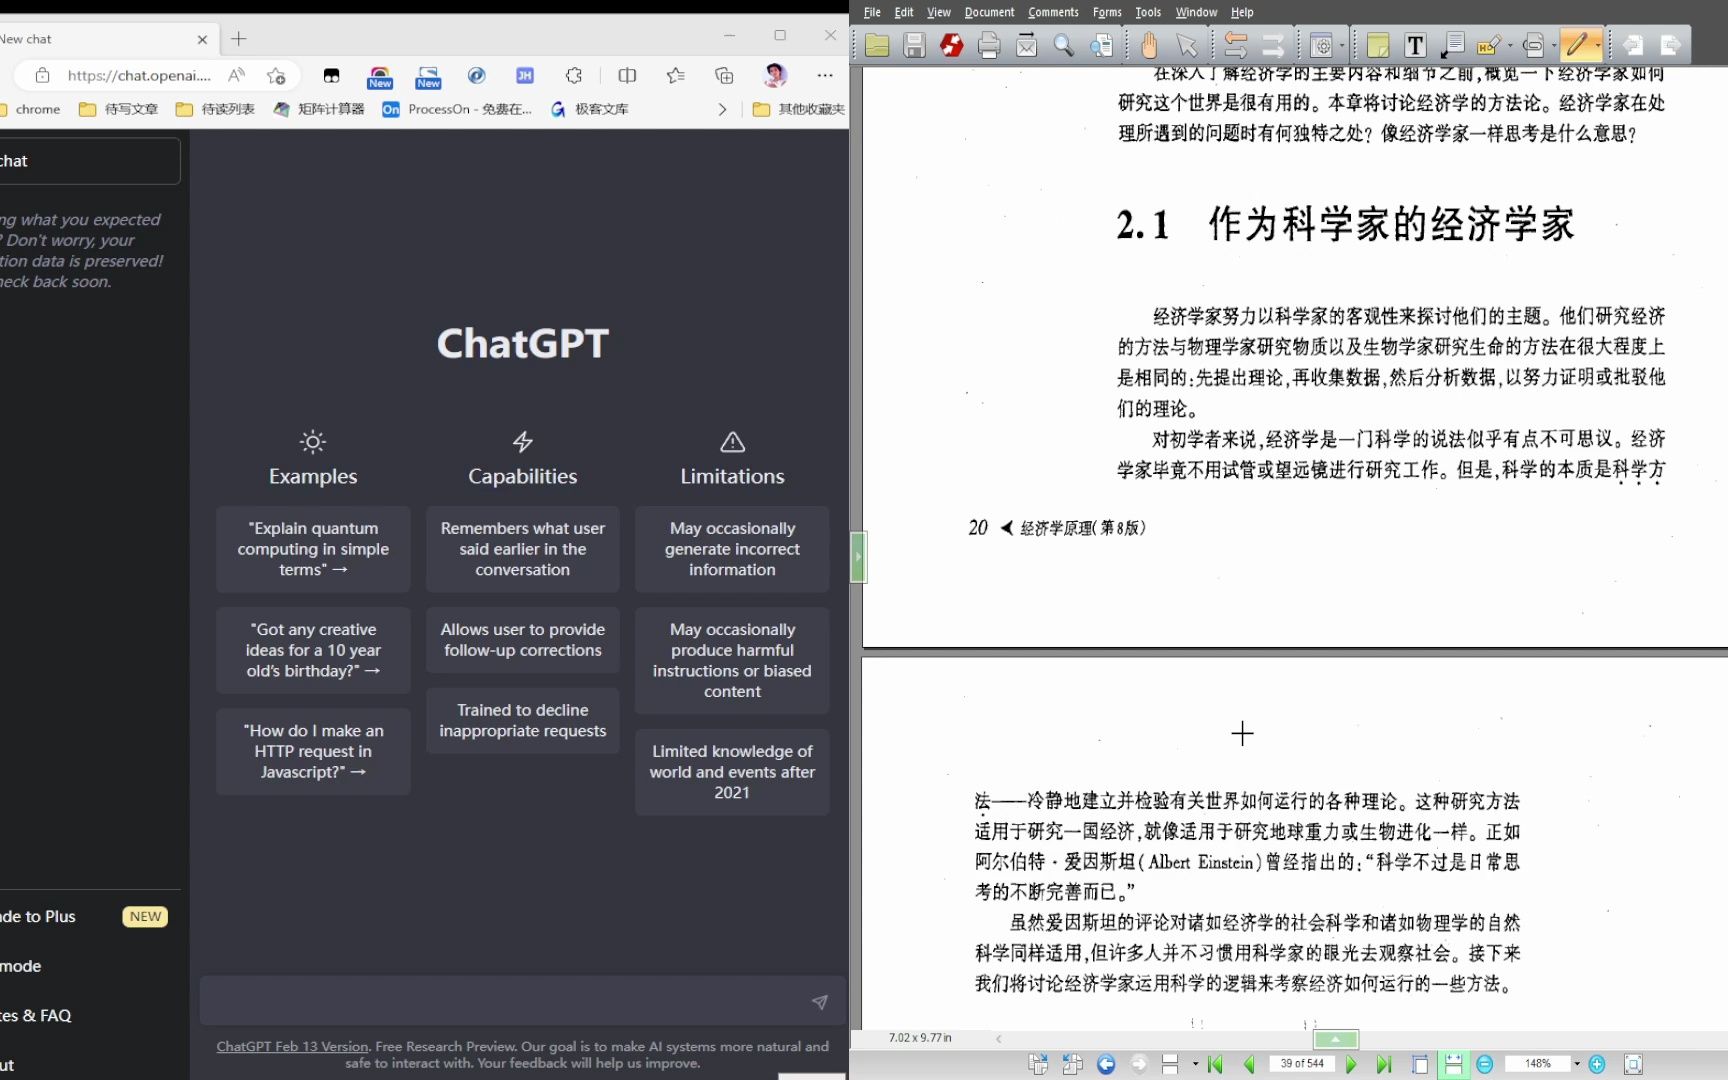Viewport: 1728px width, 1080px height.
Task: Toggle full screen view icon in PDF status bar
Action: click(x=1633, y=1064)
